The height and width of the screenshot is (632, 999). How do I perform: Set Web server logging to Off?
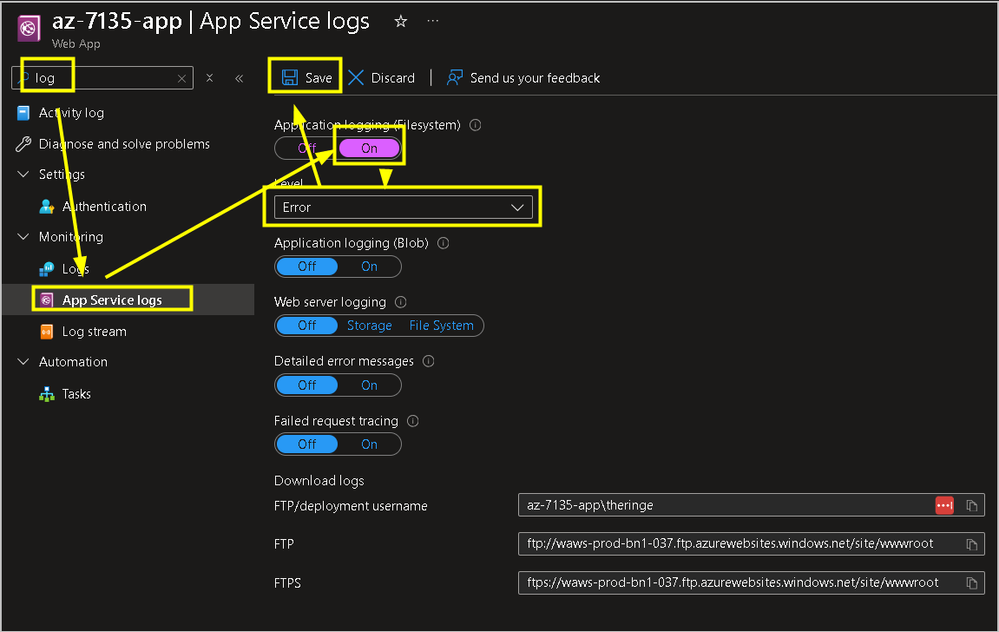[307, 326]
